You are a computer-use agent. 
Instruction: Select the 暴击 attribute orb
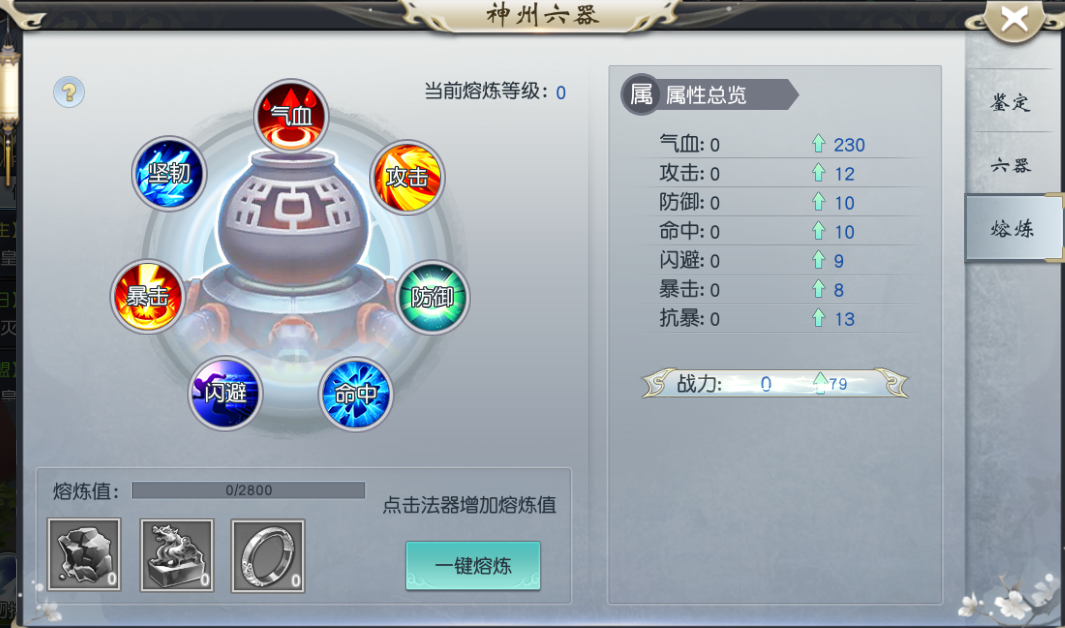coord(147,297)
